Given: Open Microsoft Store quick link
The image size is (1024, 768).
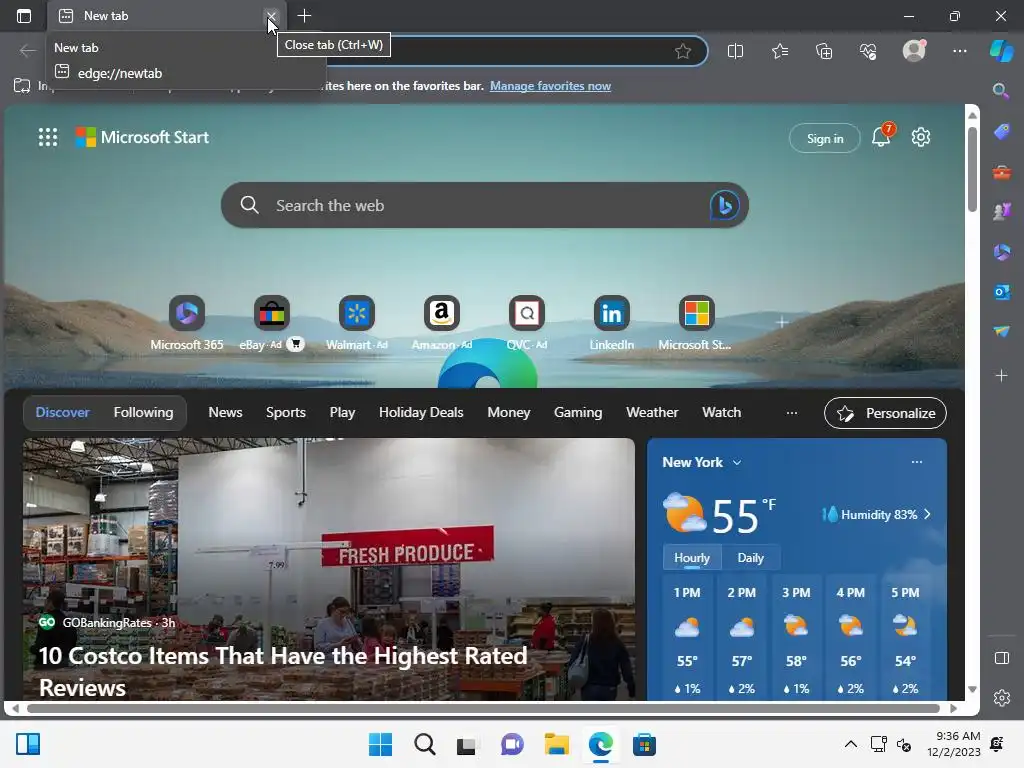Looking at the screenshot, I should click(x=696, y=323).
